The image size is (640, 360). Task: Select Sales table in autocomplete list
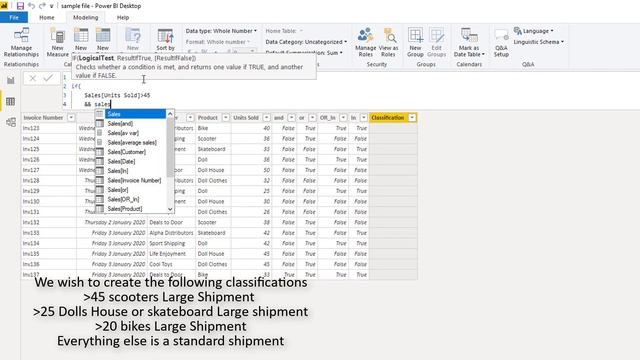click(131, 114)
